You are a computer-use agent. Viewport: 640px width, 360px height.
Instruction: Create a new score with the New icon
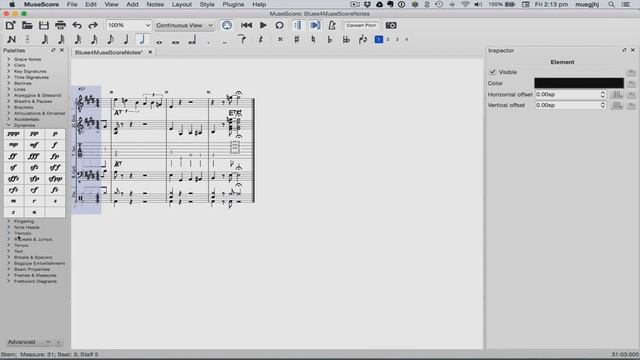click(11, 25)
